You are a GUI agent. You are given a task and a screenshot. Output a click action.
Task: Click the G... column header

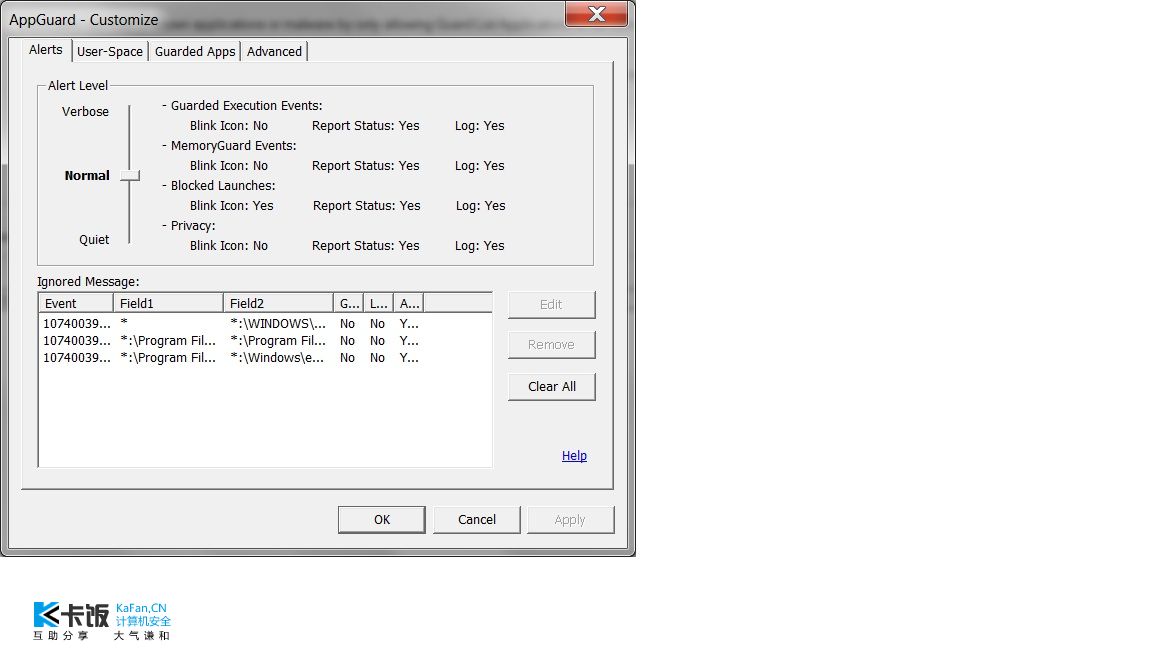[x=349, y=303]
